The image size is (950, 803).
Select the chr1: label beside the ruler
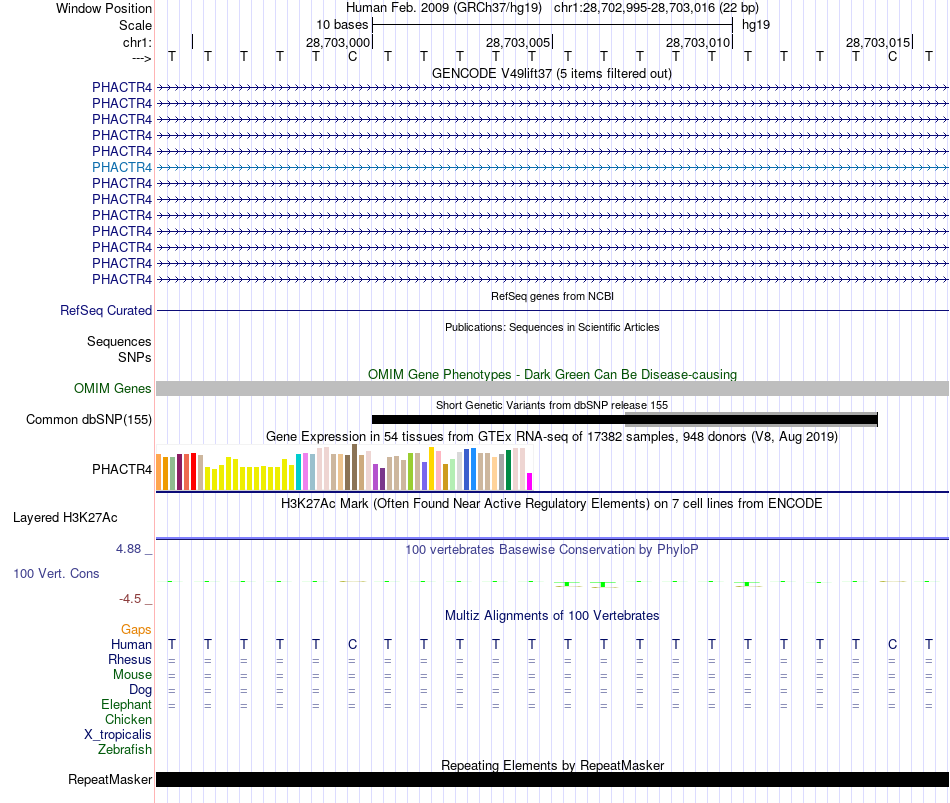(137, 42)
